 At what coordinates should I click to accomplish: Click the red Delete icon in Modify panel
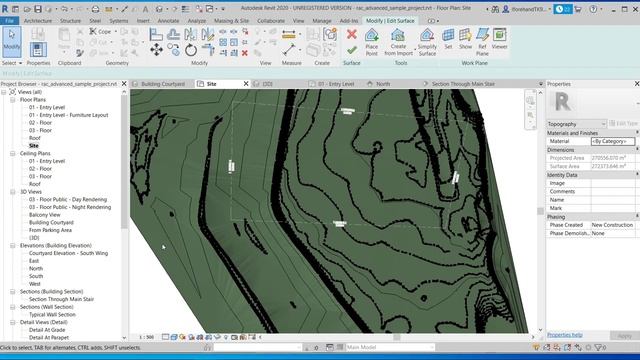(x=244, y=53)
